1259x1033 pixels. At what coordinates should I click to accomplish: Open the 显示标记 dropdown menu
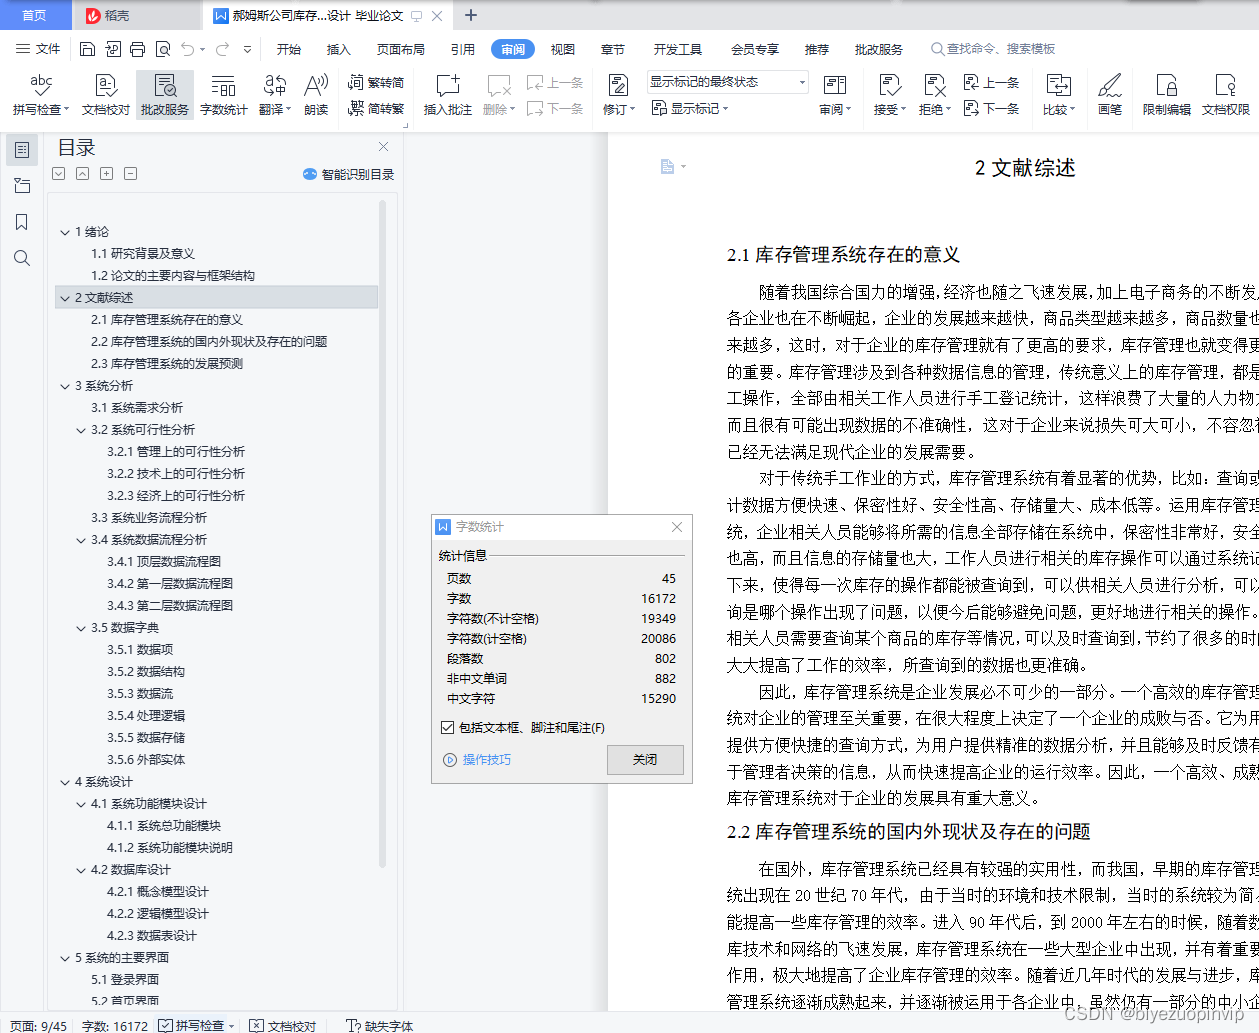690,108
